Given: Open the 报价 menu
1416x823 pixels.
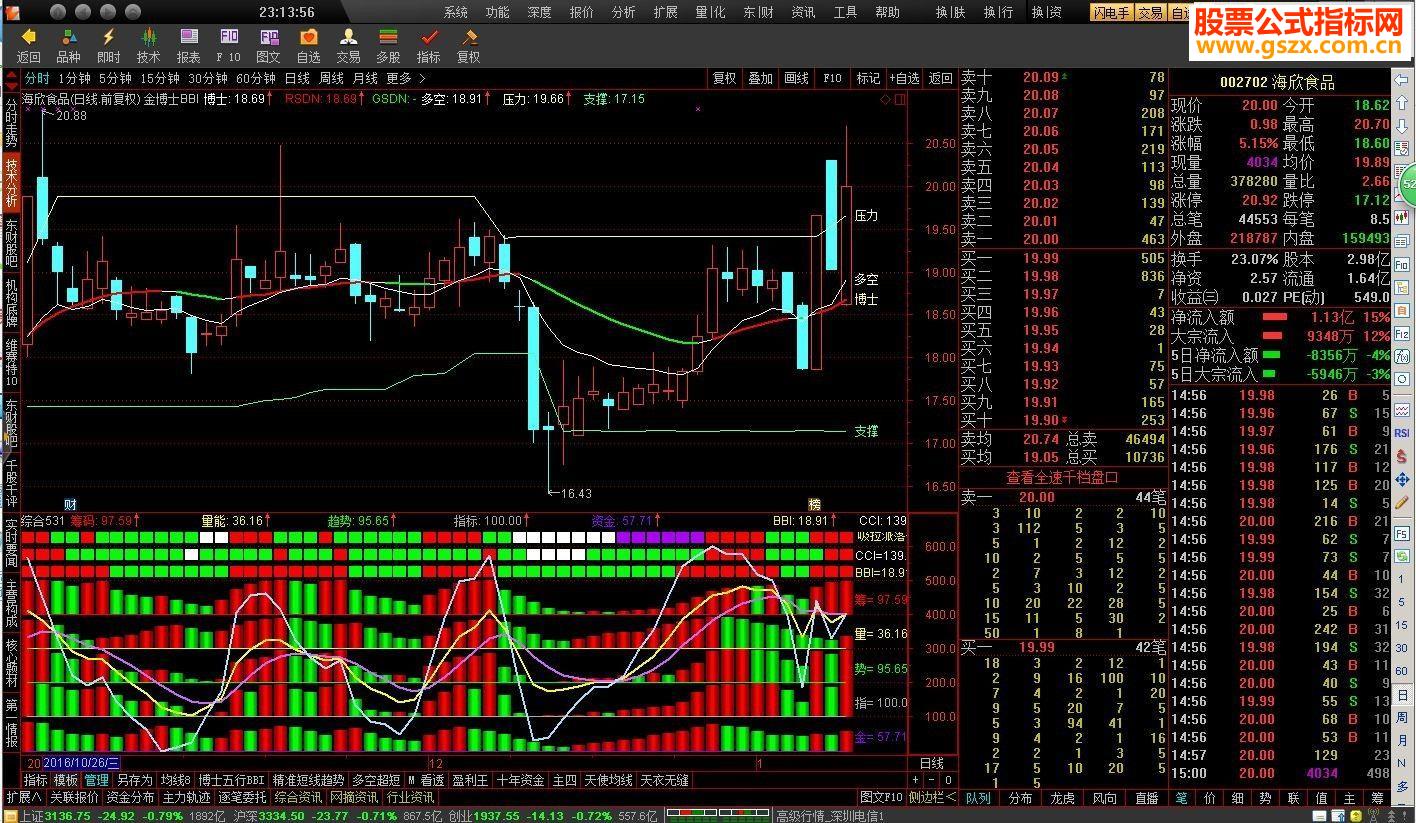Looking at the screenshot, I should [x=581, y=12].
